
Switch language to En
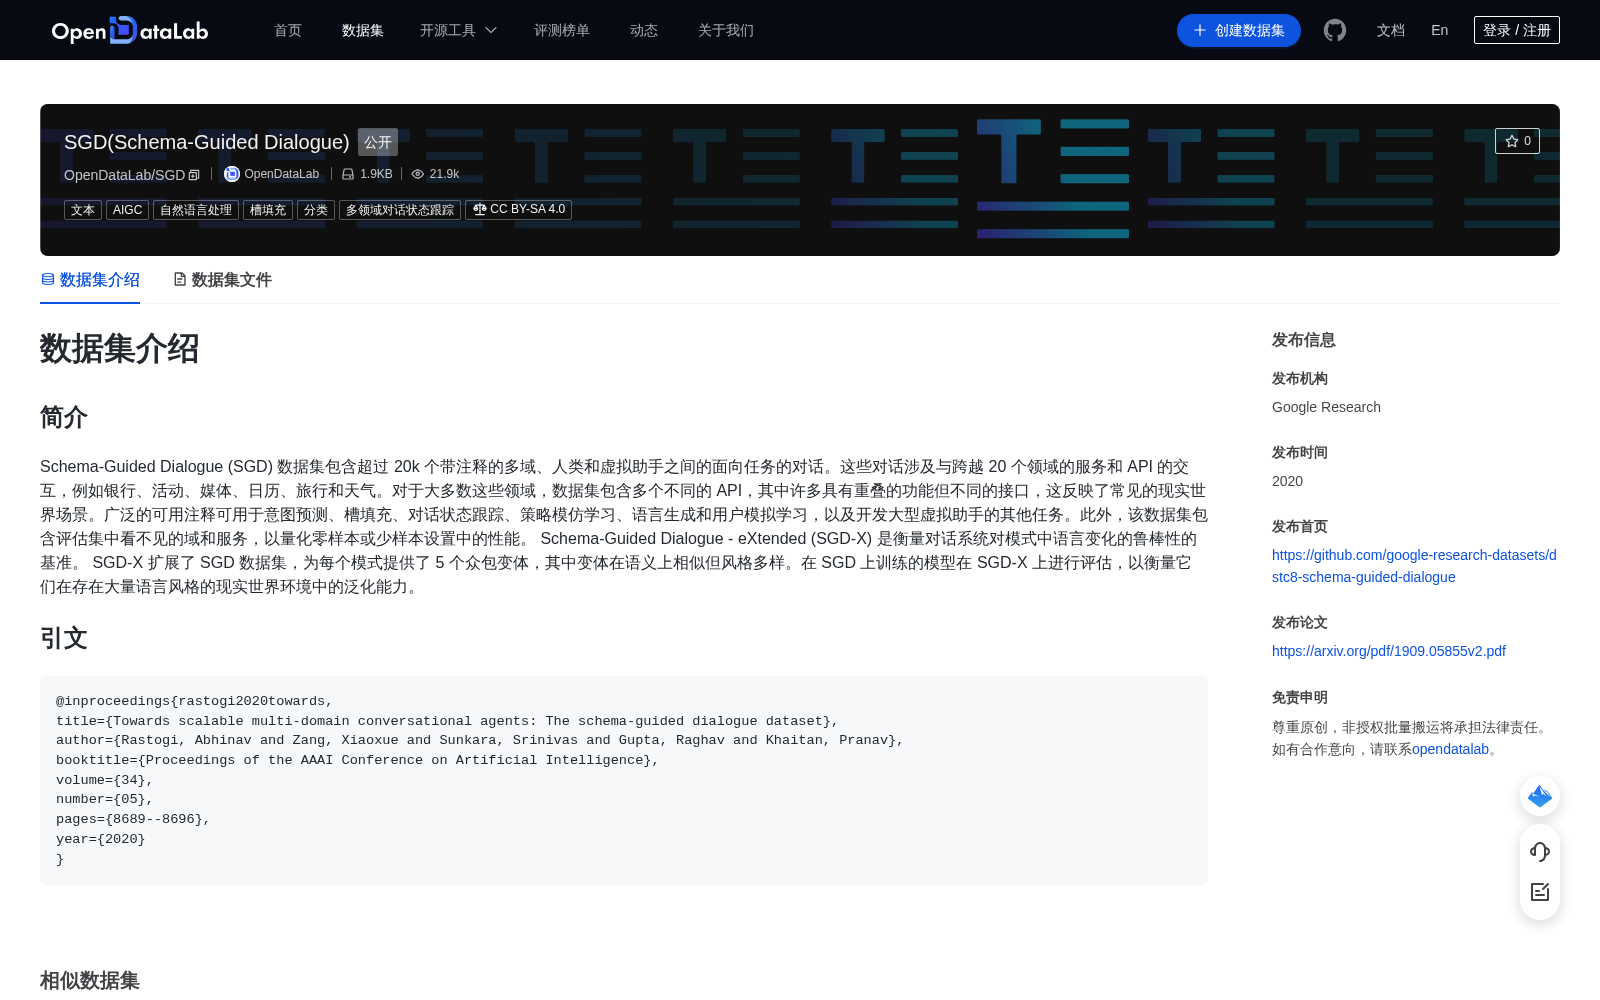tap(1440, 30)
